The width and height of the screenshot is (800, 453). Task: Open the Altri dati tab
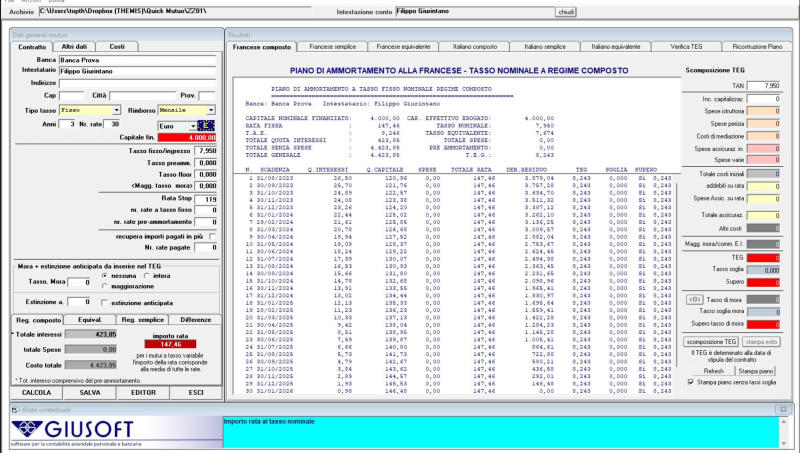(x=74, y=46)
